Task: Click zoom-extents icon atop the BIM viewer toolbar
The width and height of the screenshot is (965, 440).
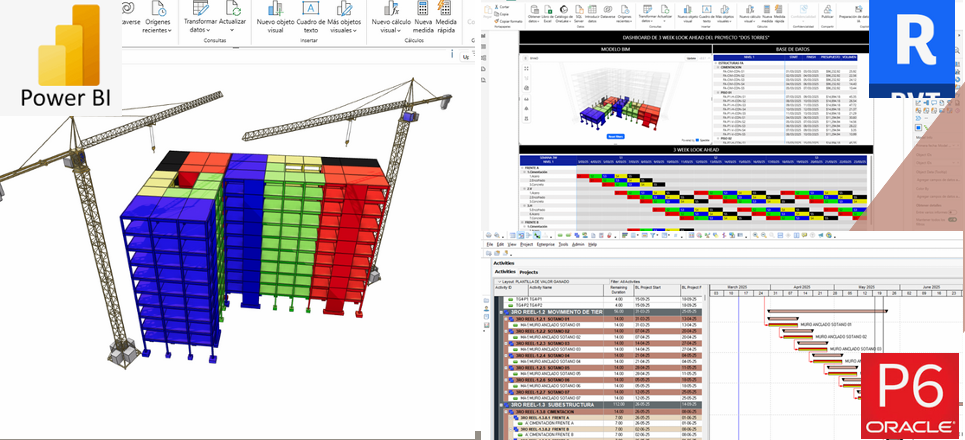Action: pos(526,68)
